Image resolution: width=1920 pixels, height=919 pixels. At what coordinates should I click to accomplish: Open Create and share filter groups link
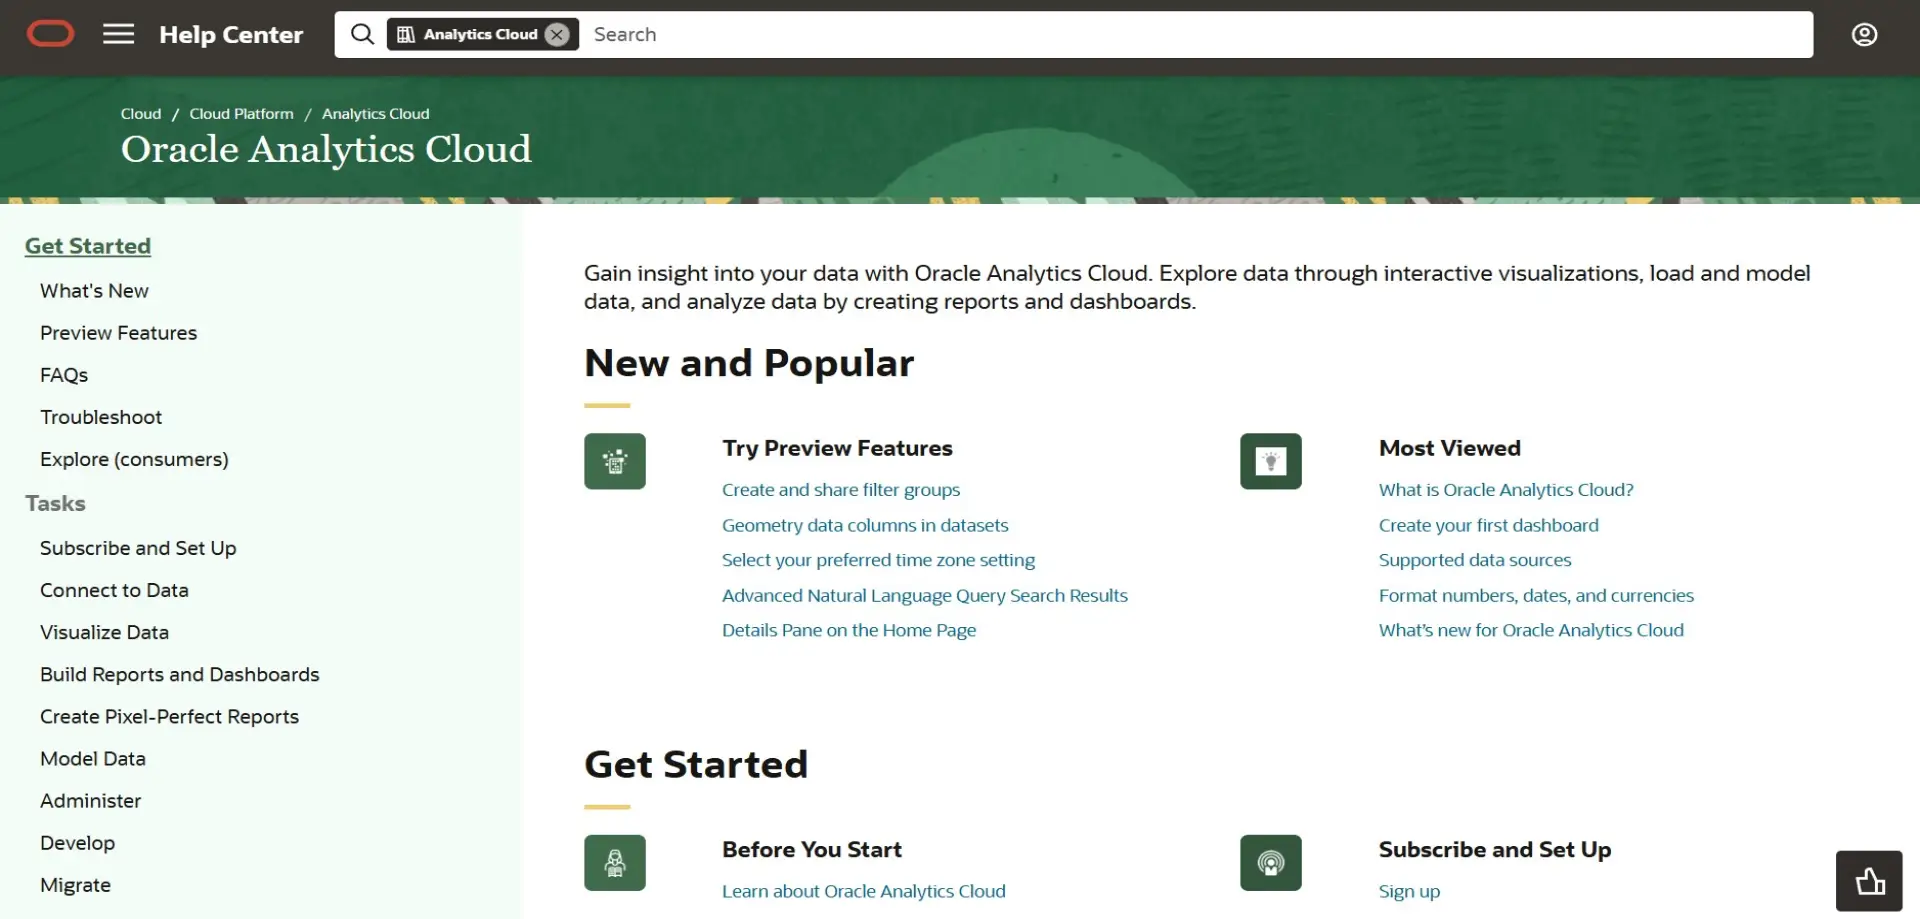pos(841,490)
